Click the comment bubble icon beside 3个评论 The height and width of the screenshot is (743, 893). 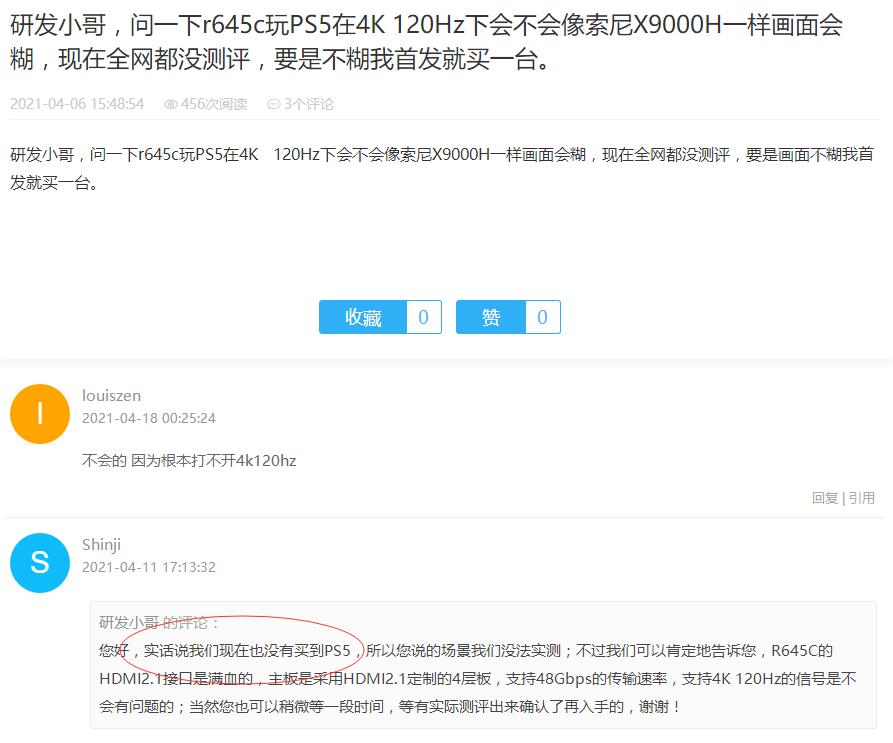click(x=274, y=104)
